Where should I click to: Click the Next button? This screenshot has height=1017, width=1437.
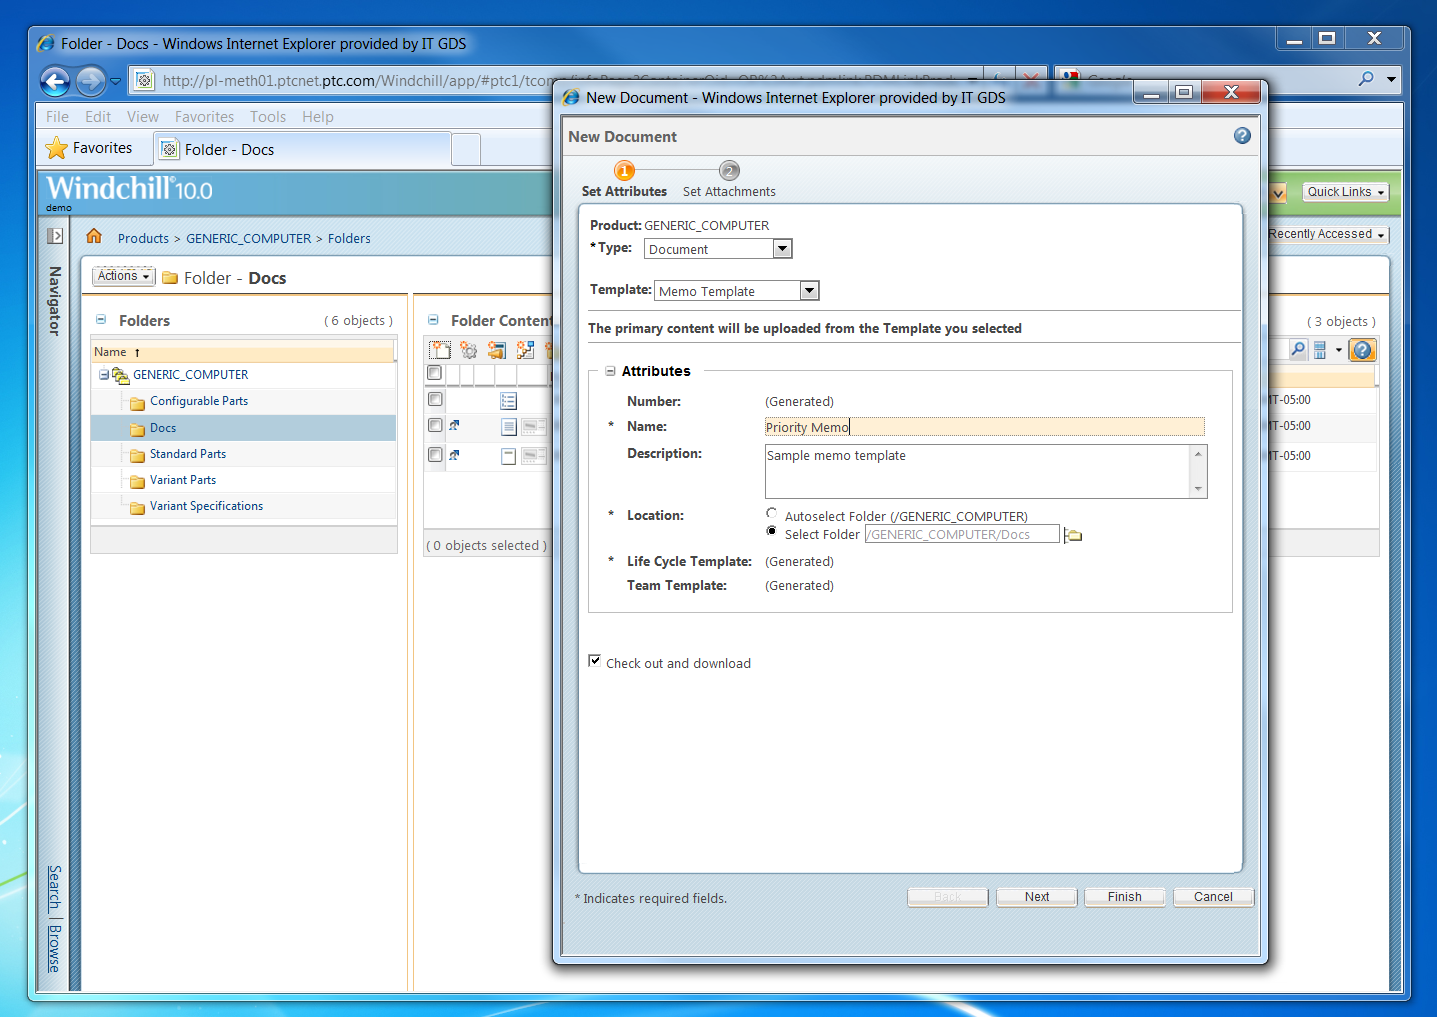point(1036,896)
